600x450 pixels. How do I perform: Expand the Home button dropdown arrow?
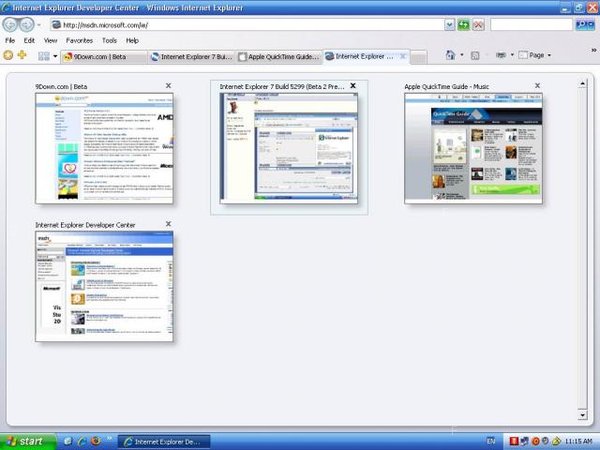[462, 55]
